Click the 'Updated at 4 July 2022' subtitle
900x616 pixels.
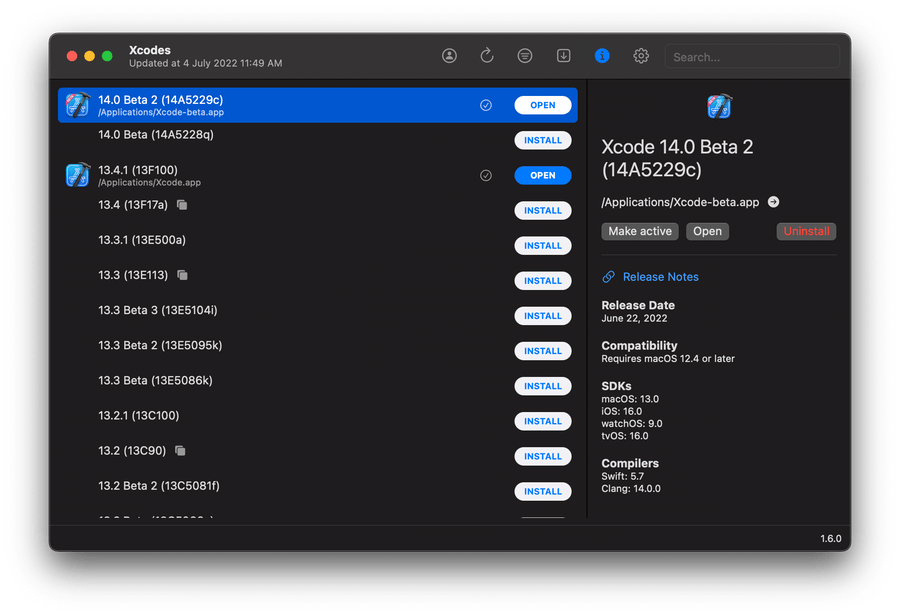[x=205, y=63]
